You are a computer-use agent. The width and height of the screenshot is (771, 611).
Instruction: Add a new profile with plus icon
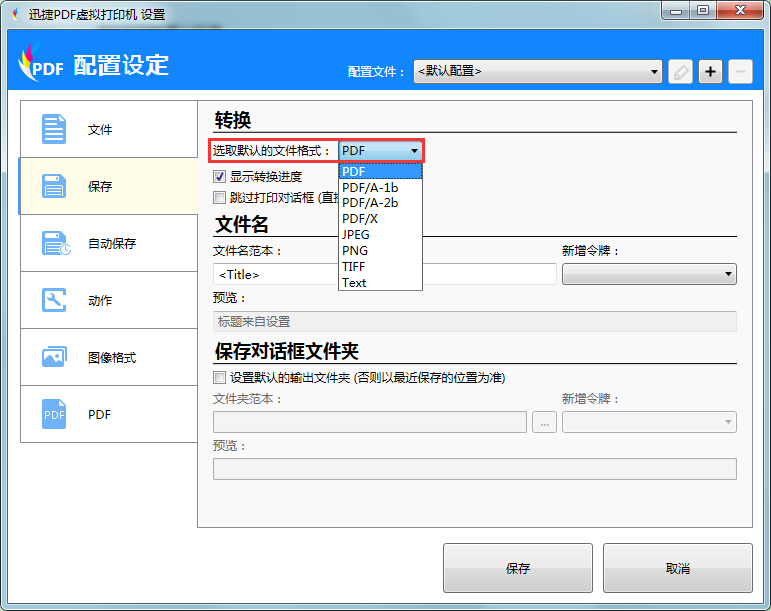tap(710, 72)
